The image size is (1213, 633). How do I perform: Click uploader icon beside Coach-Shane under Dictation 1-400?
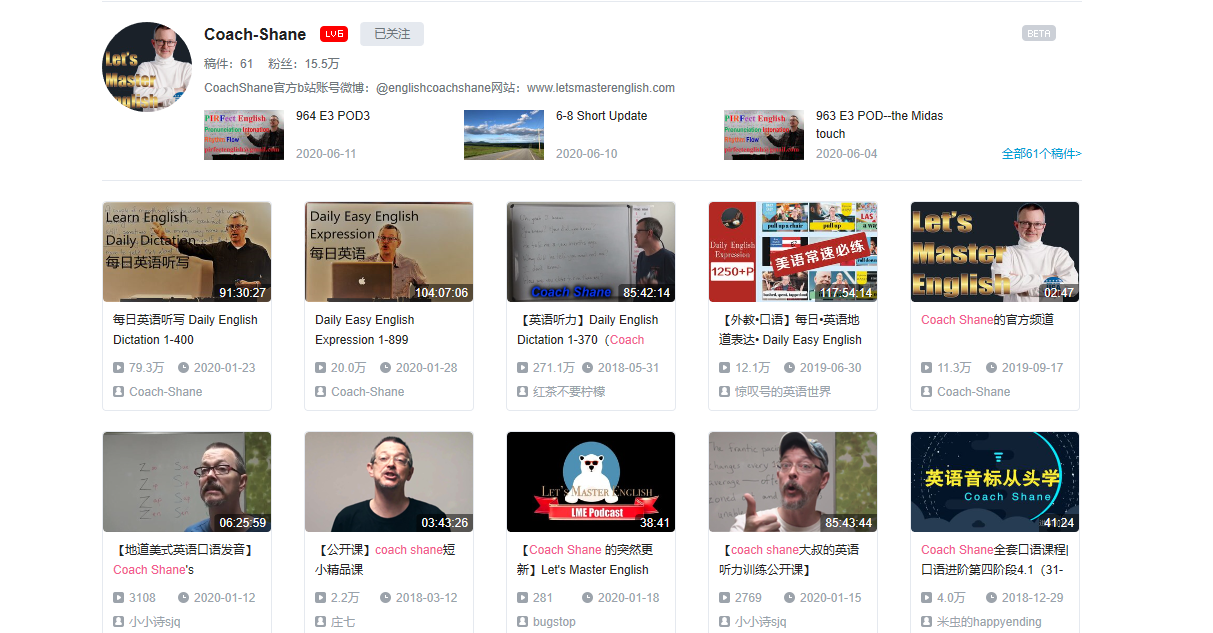[x=119, y=392]
